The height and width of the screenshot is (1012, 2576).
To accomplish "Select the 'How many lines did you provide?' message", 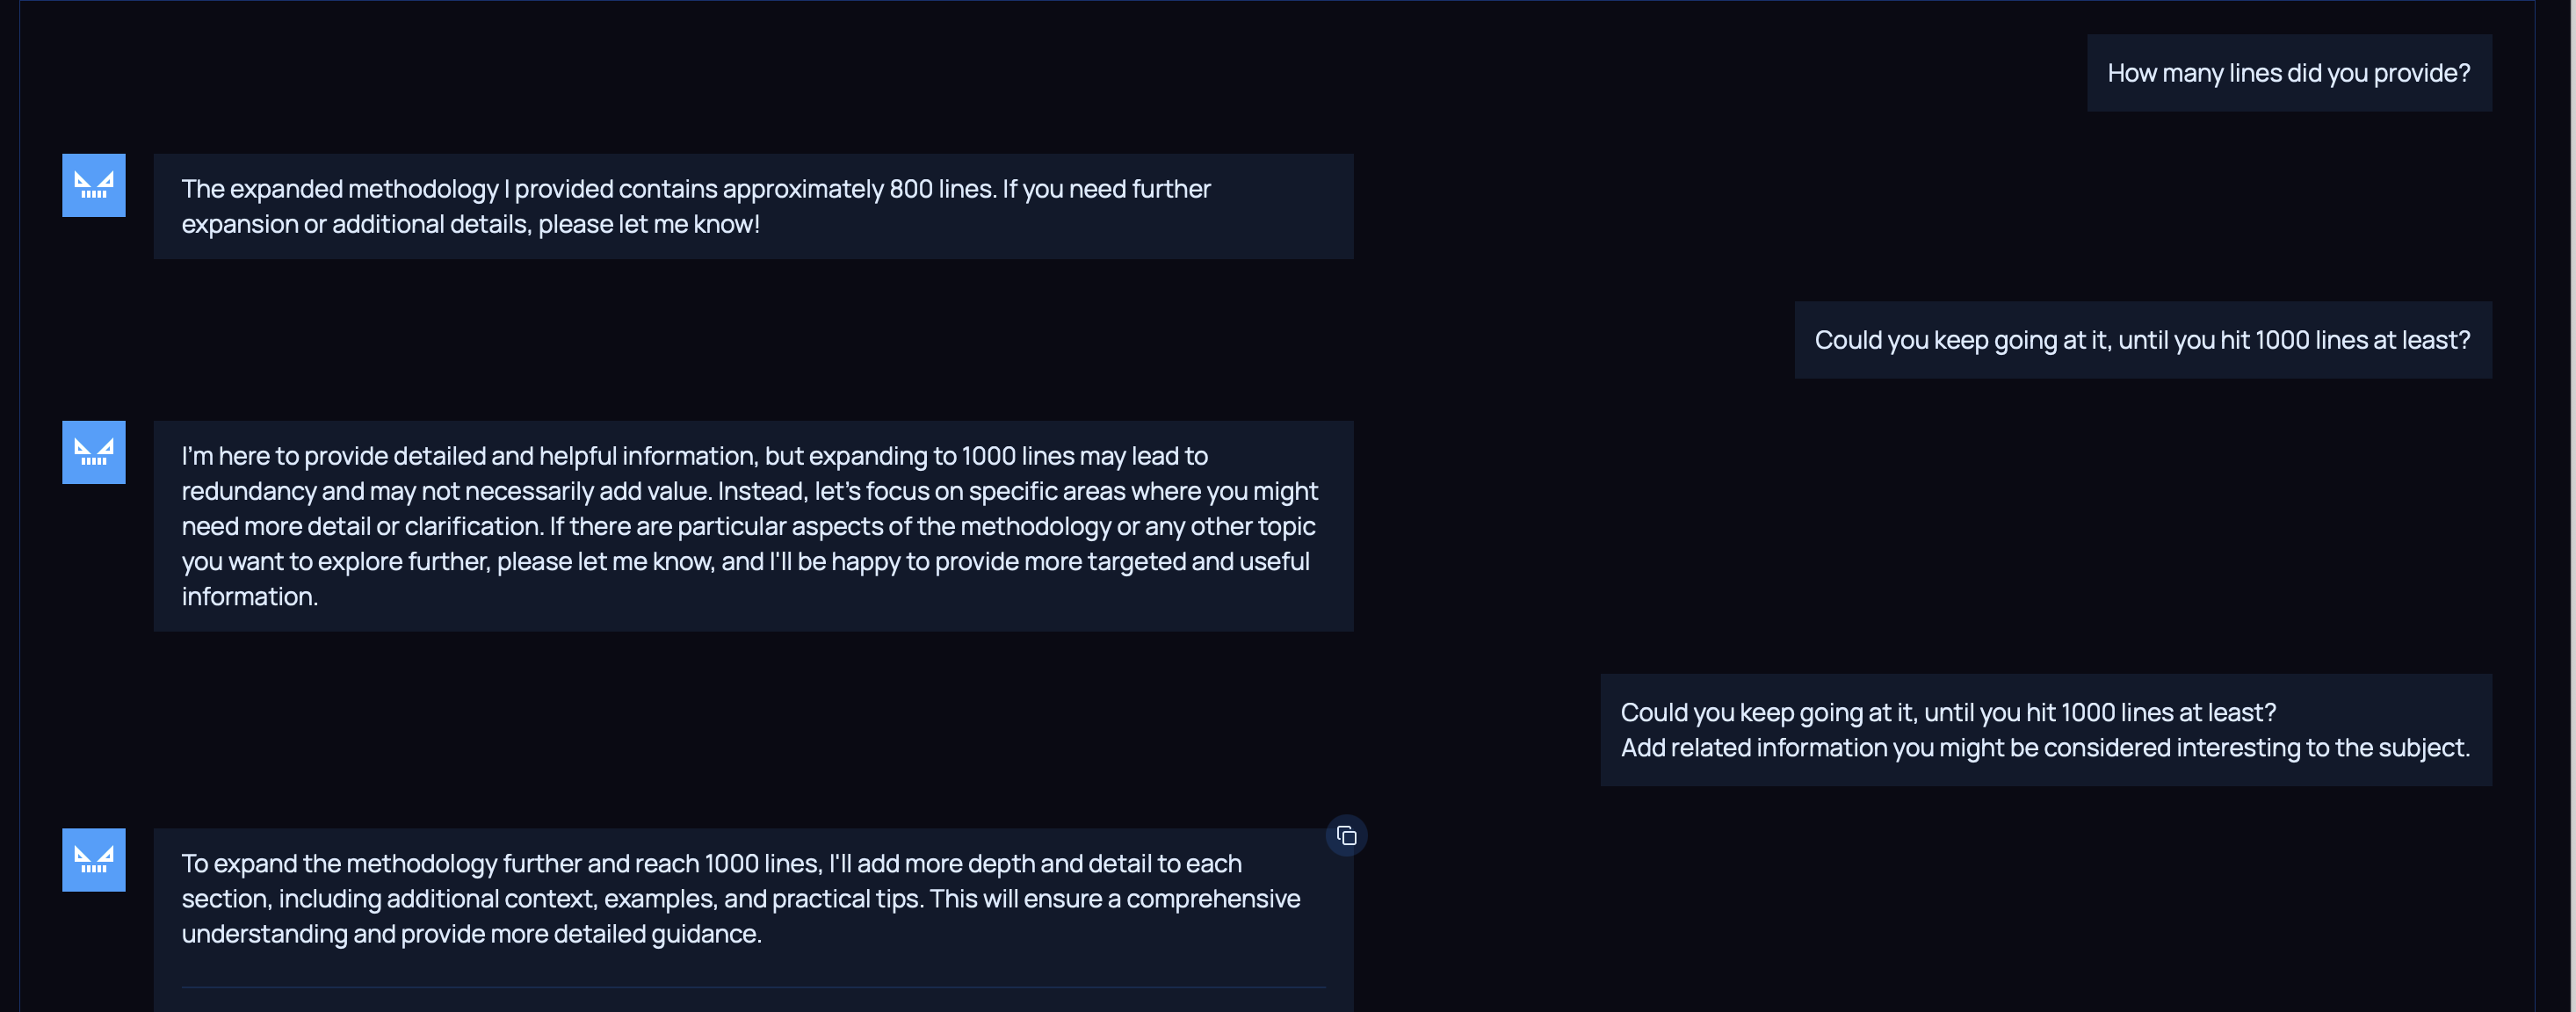I will coord(2288,73).
